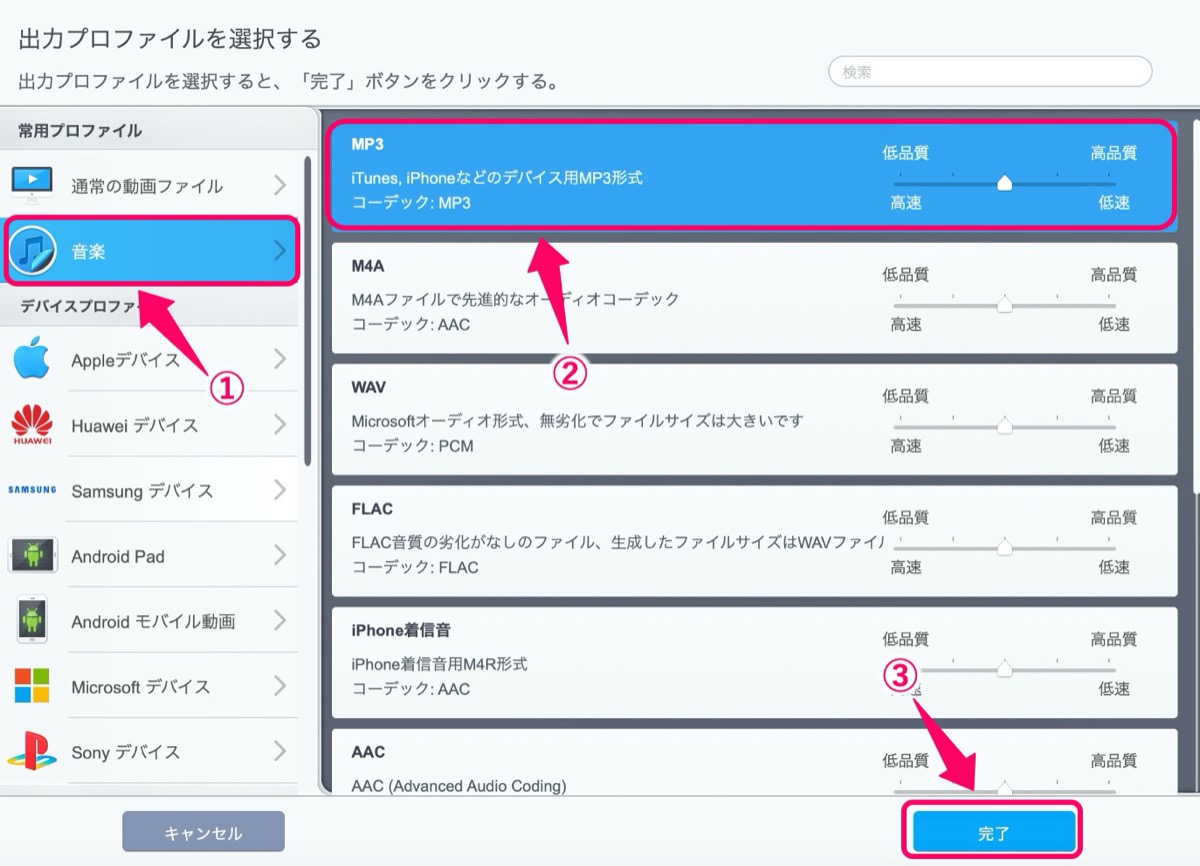
Task: Expand the Android Pad chevron
Action: pos(280,556)
